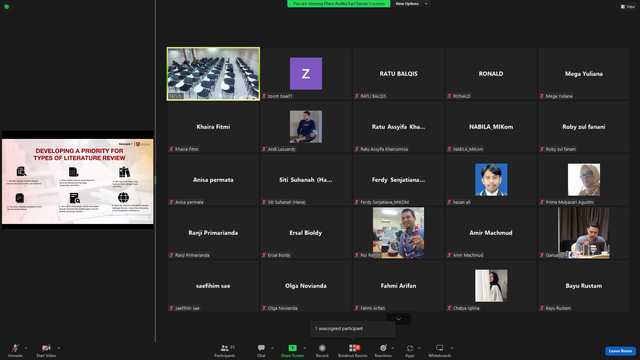This screenshot has width=640, height=360.
Task: Select Ranji Primarianda participant tile
Action: [x=213, y=233]
